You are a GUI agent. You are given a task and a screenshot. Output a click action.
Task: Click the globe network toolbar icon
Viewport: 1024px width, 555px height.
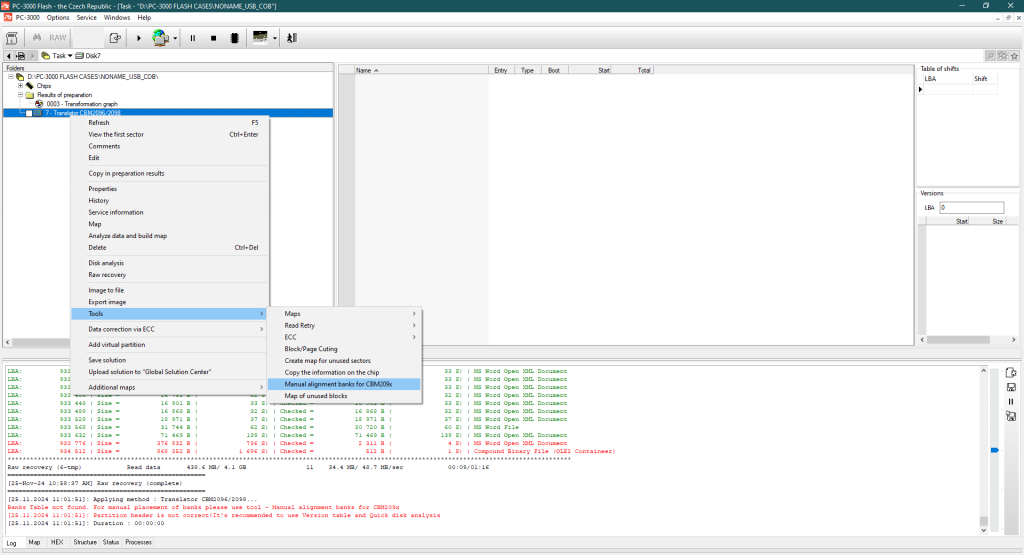tap(160, 38)
